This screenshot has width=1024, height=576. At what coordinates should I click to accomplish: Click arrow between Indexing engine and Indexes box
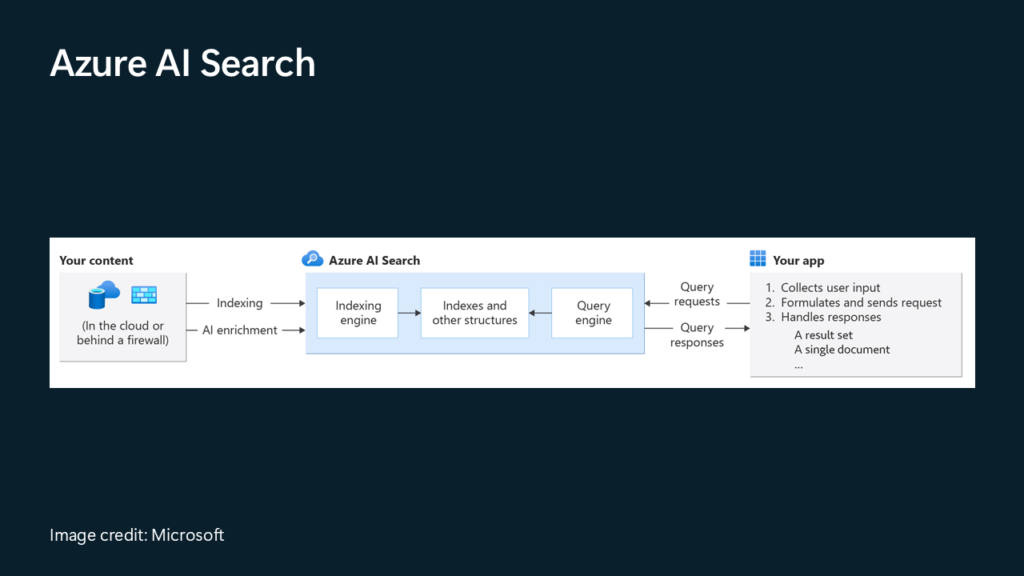(409, 313)
